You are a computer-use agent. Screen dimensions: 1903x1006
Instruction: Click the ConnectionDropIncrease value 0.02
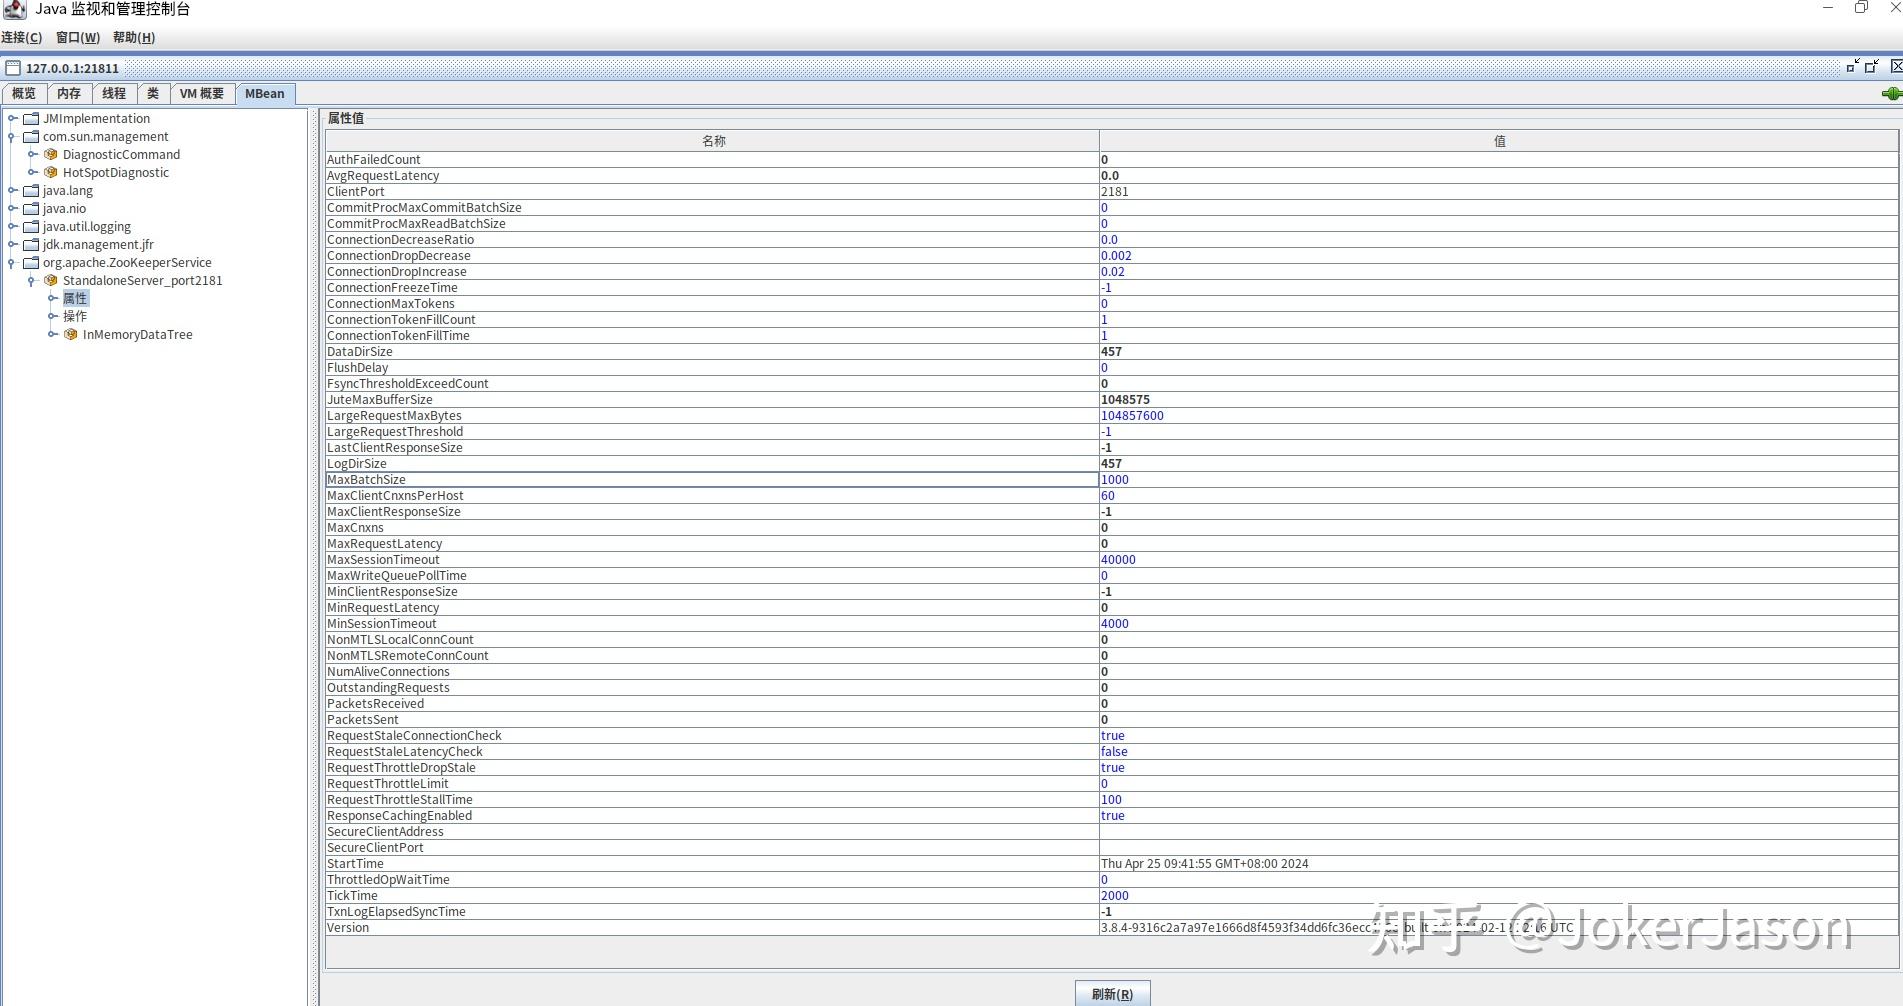click(1113, 271)
